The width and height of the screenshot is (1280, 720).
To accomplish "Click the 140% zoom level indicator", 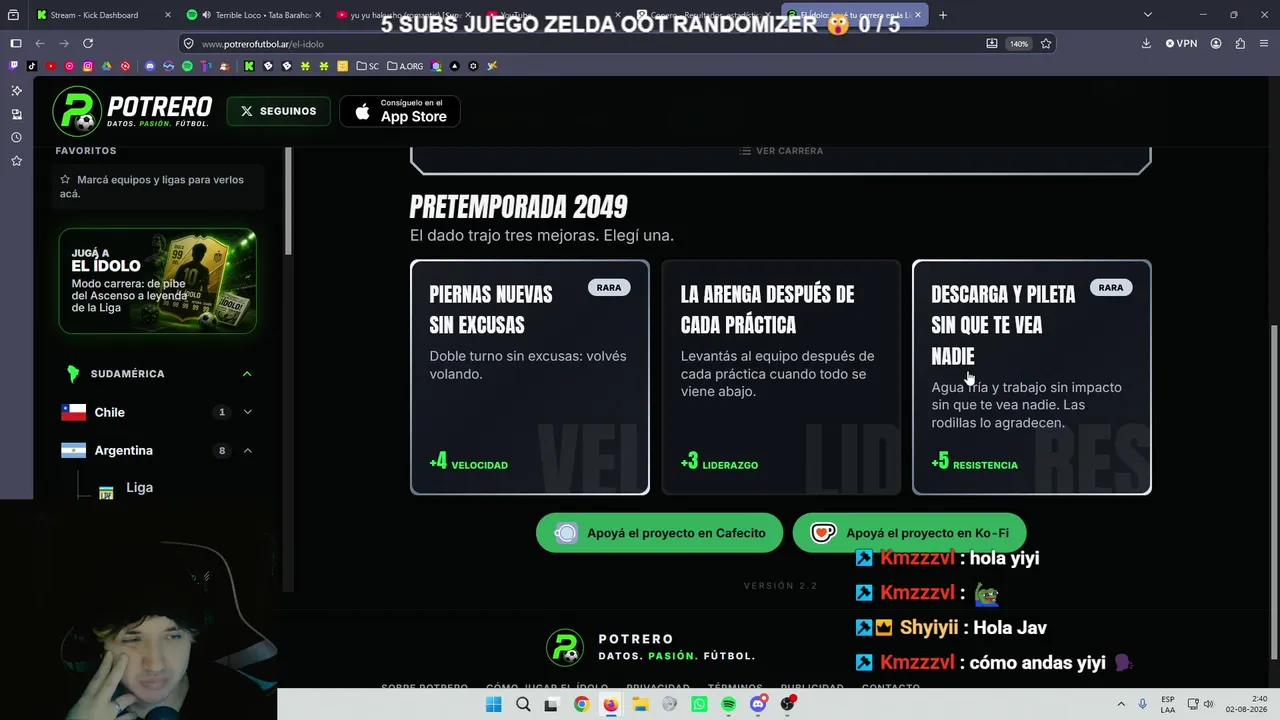I will pos(1019,44).
